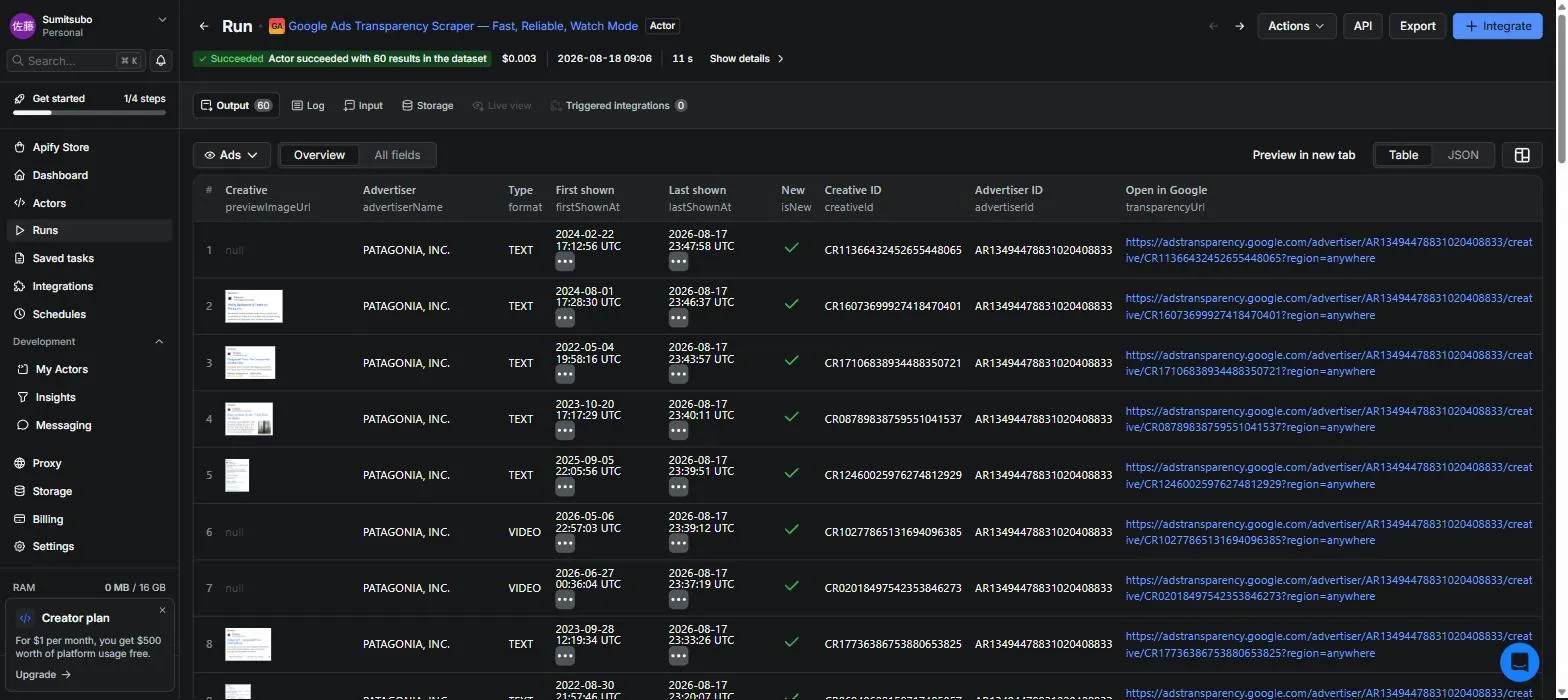
Task: Open Billing in the sidebar
Action: click(x=47, y=519)
